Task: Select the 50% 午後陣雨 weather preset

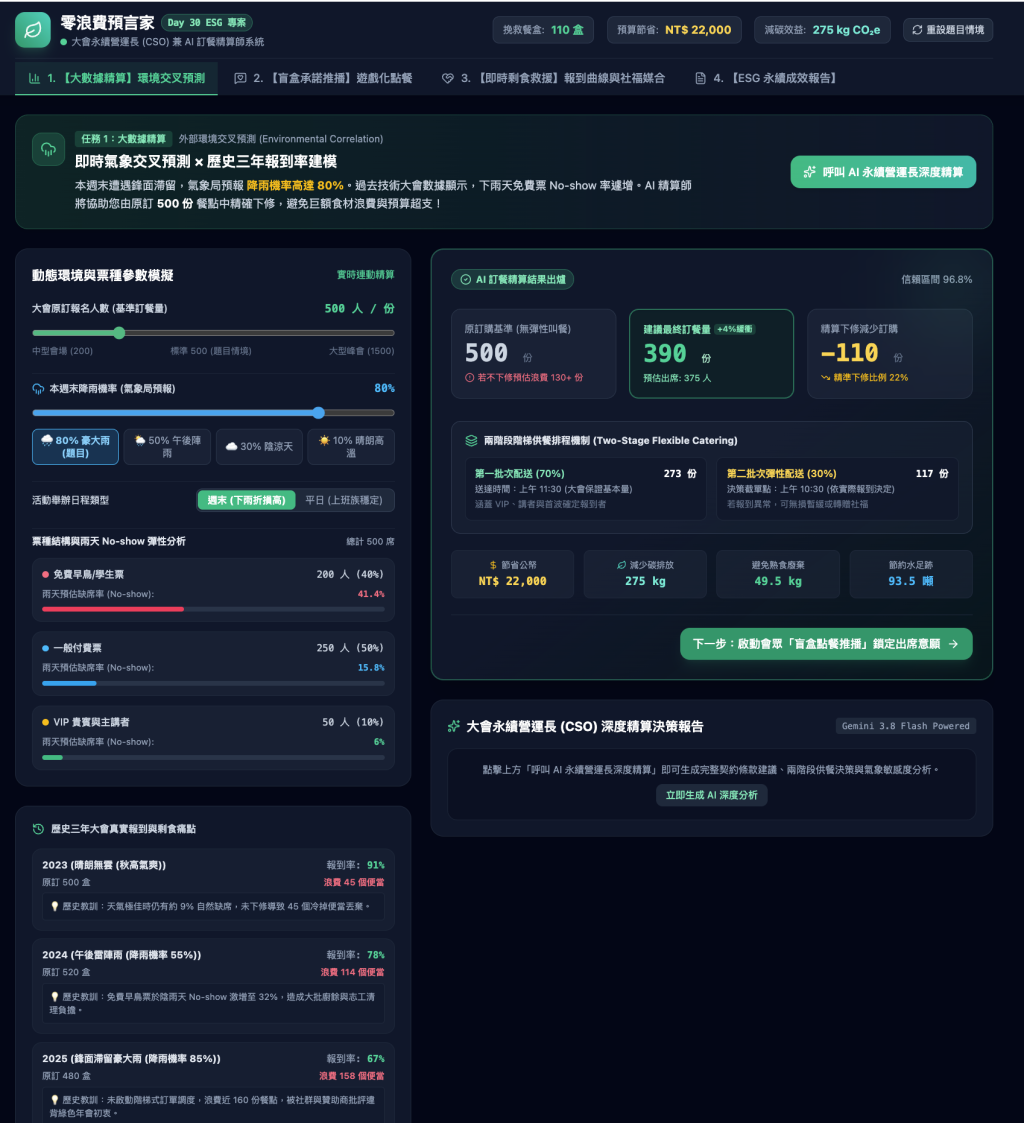Action: coord(168,447)
